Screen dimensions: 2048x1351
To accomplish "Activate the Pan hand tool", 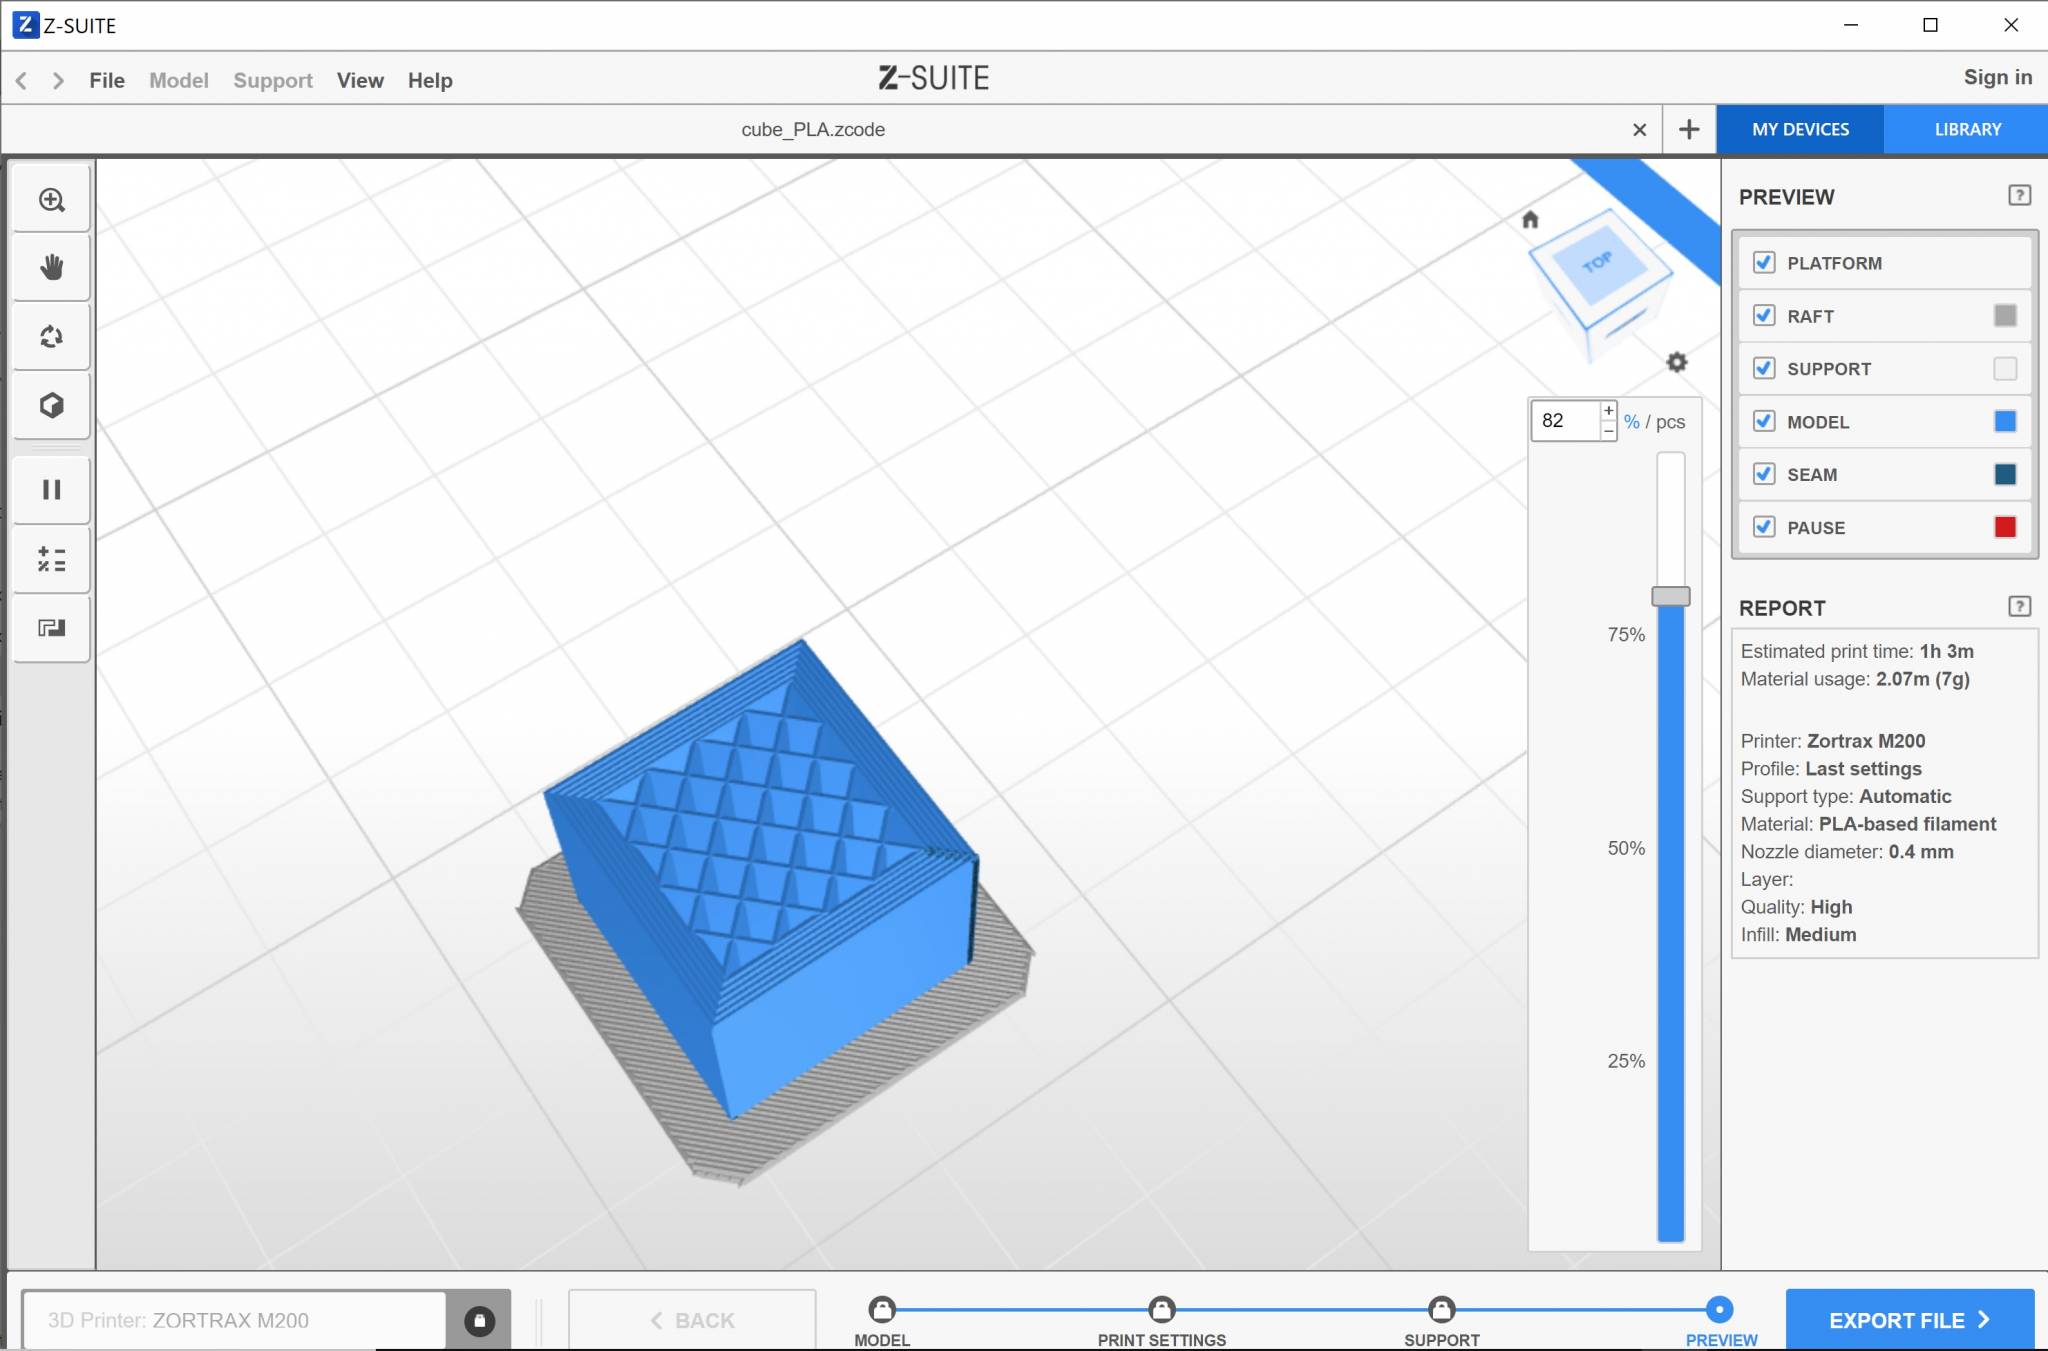I will click(x=52, y=268).
